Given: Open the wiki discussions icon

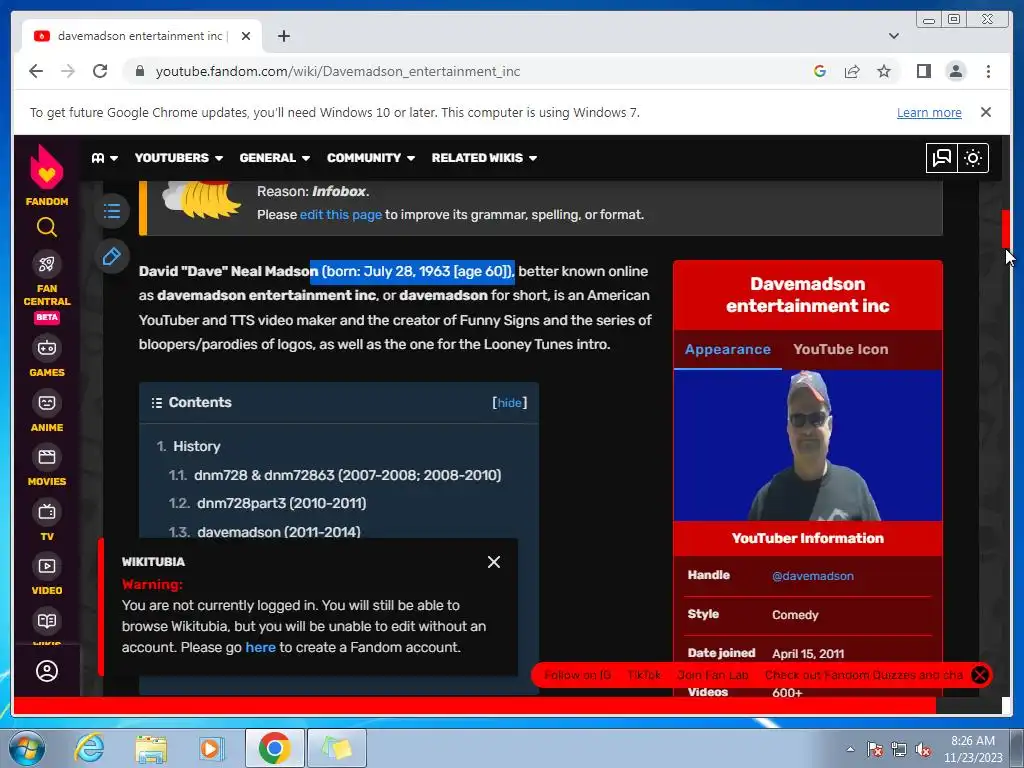Looking at the screenshot, I should (x=942, y=158).
